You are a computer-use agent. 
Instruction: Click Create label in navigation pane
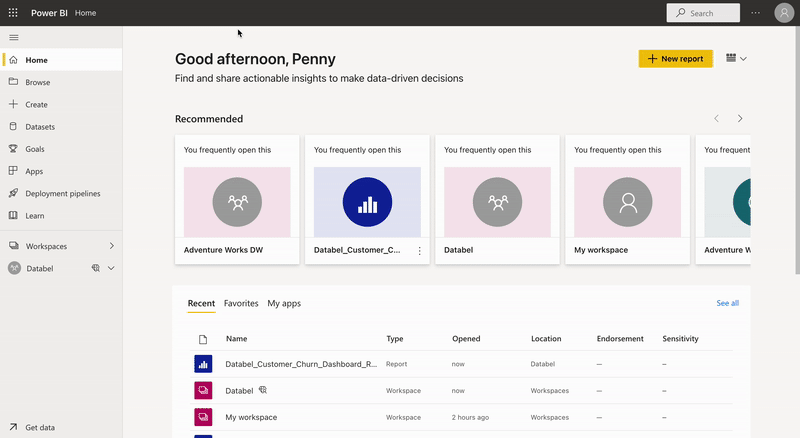(36, 104)
